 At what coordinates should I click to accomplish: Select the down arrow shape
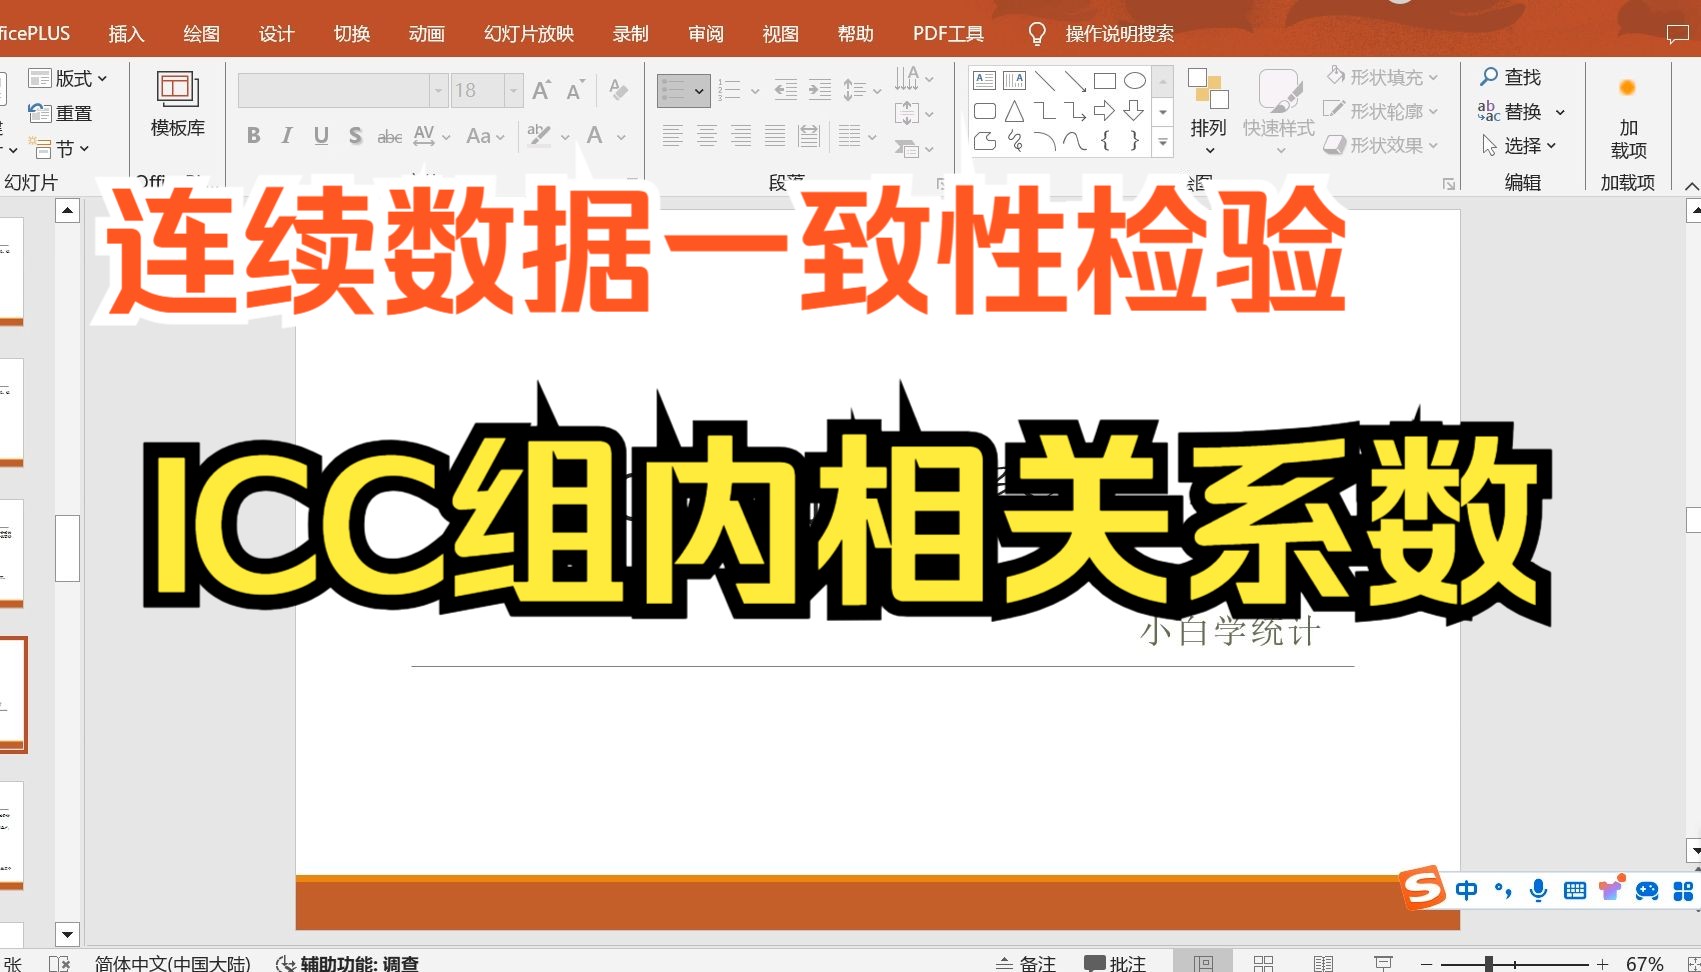[x=1135, y=110]
